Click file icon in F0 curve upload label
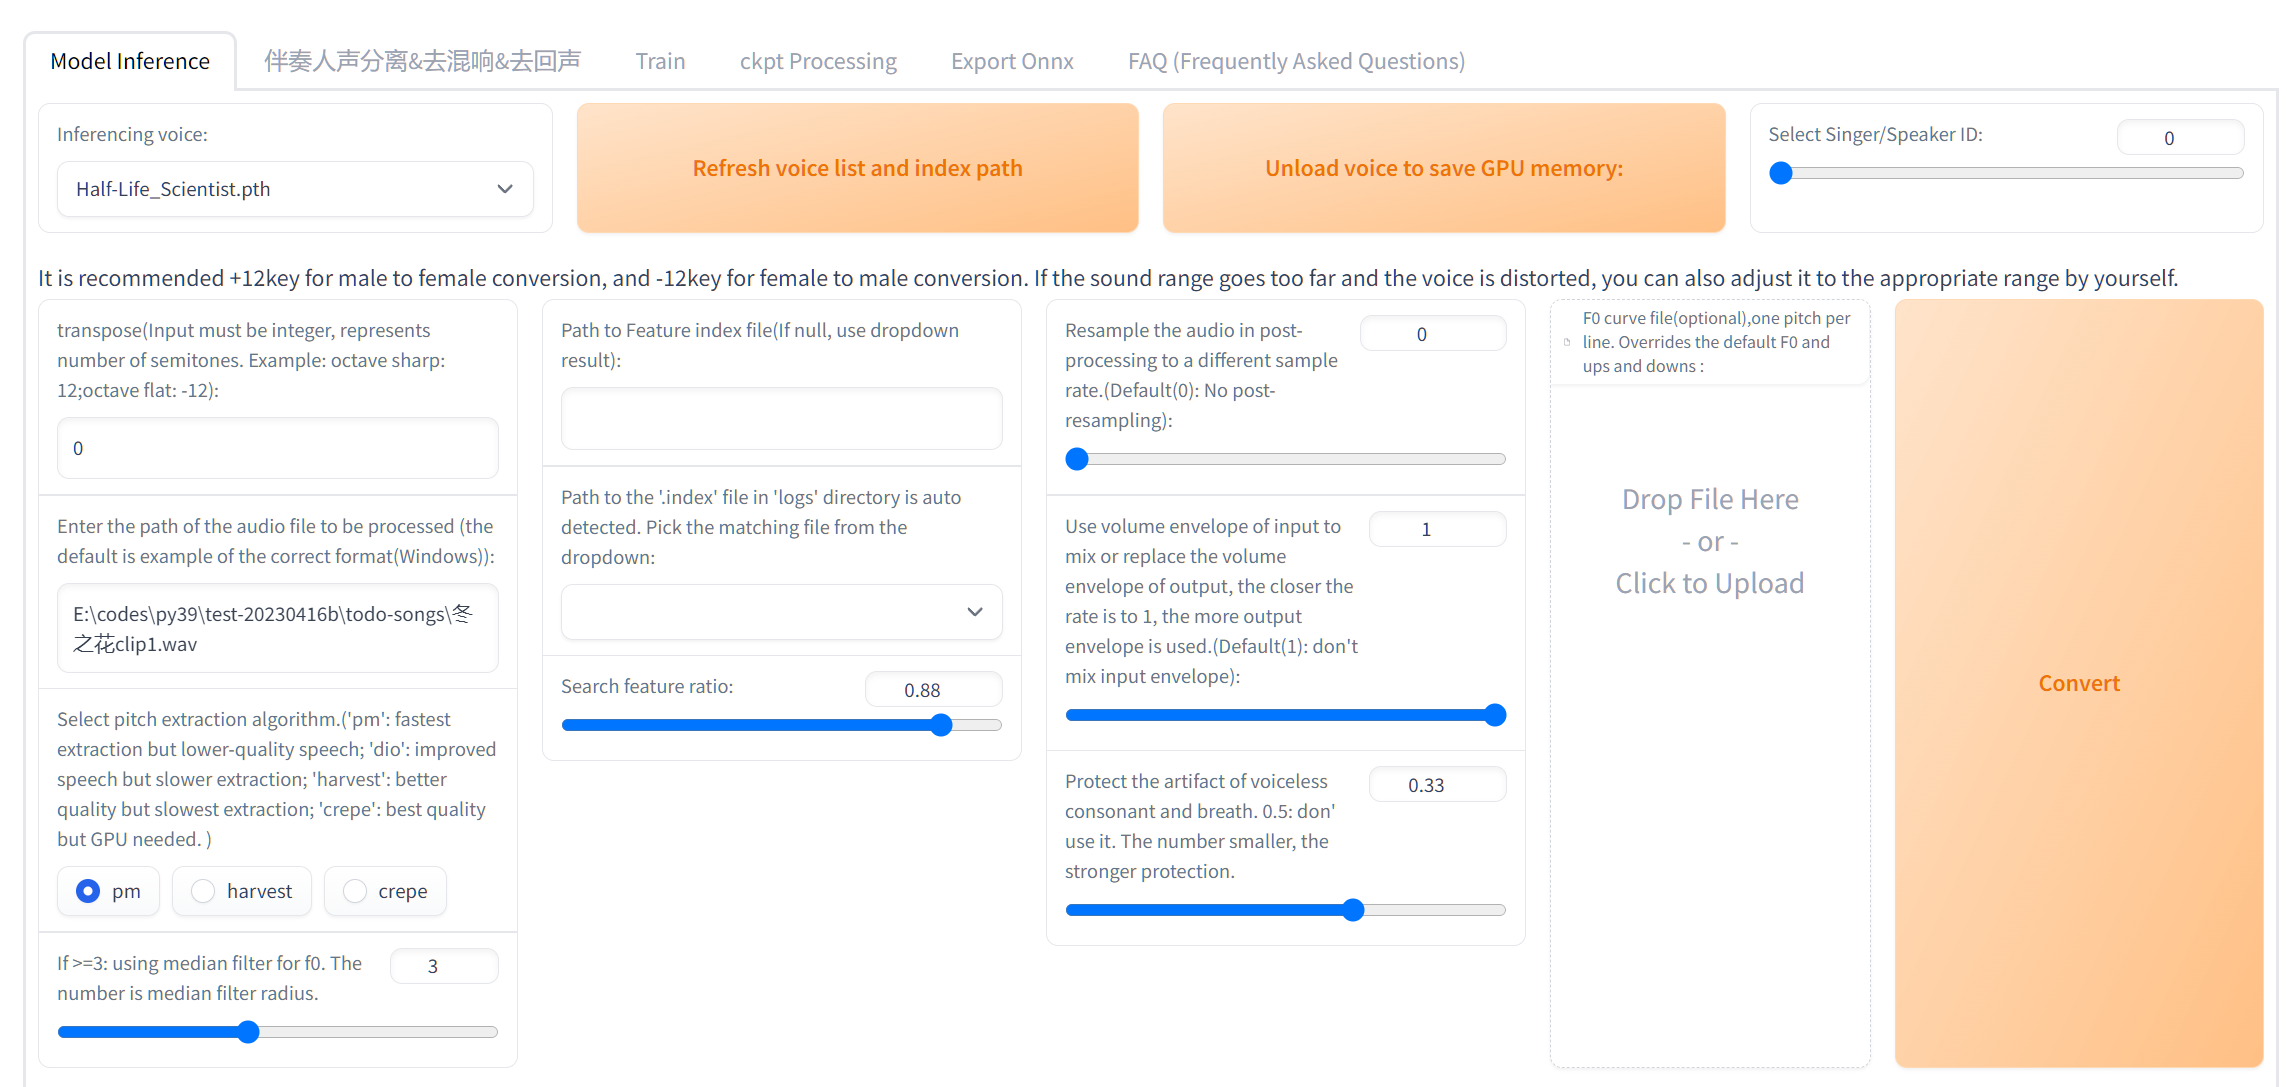This screenshot has height=1087, width=2287. coord(1567,342)
